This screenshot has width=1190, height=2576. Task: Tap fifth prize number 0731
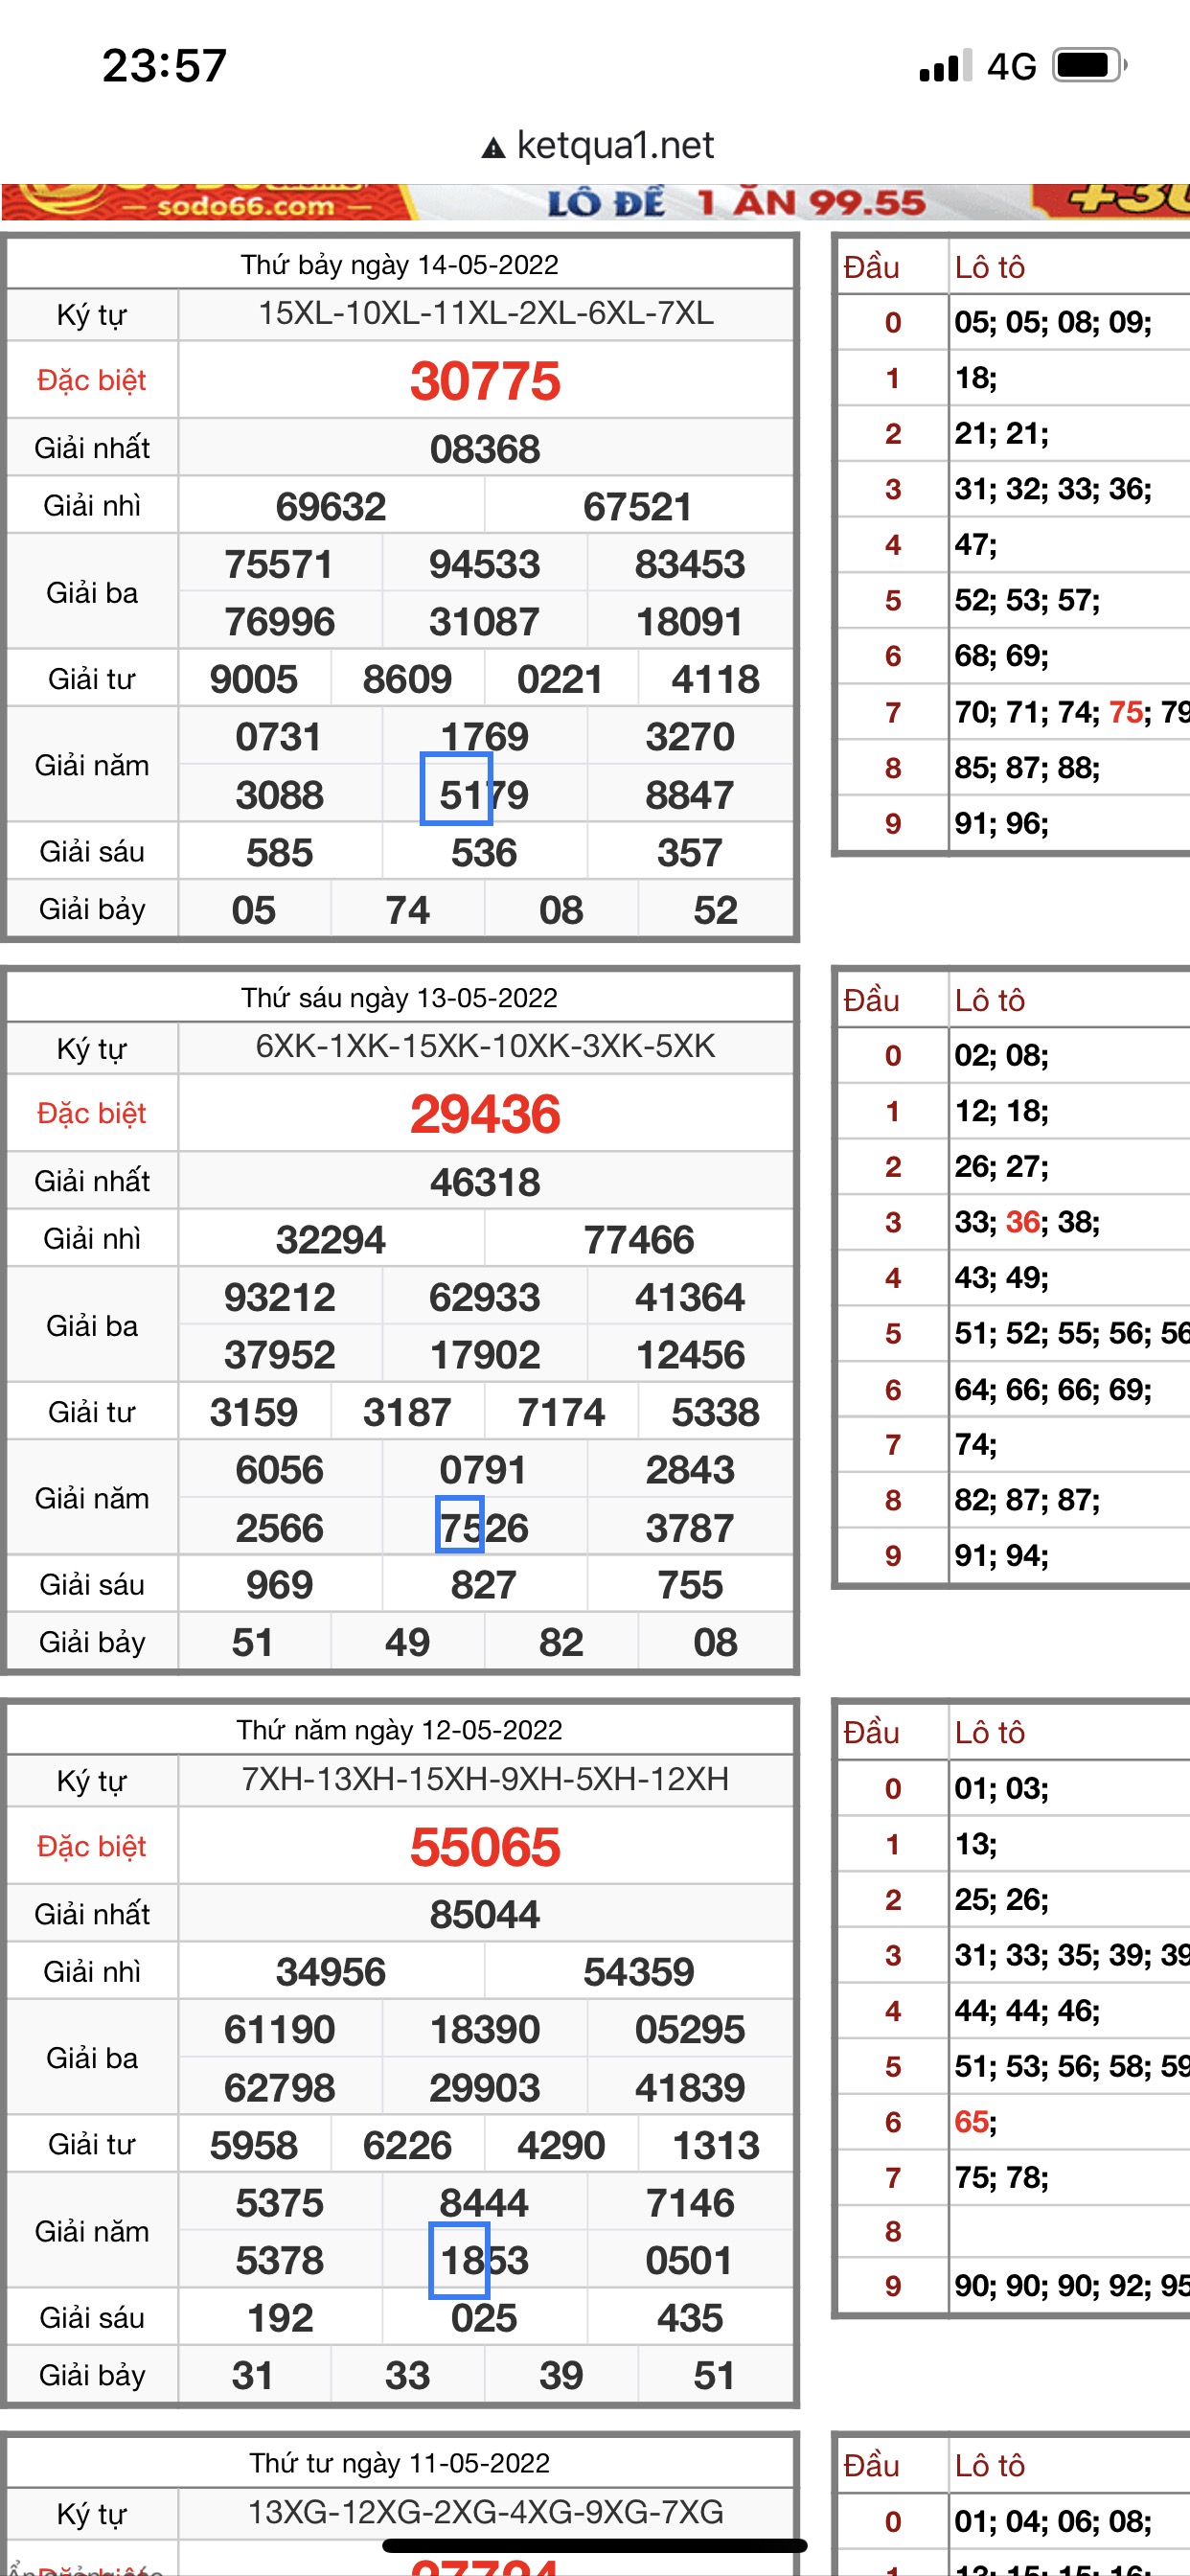tap(279, 737)
